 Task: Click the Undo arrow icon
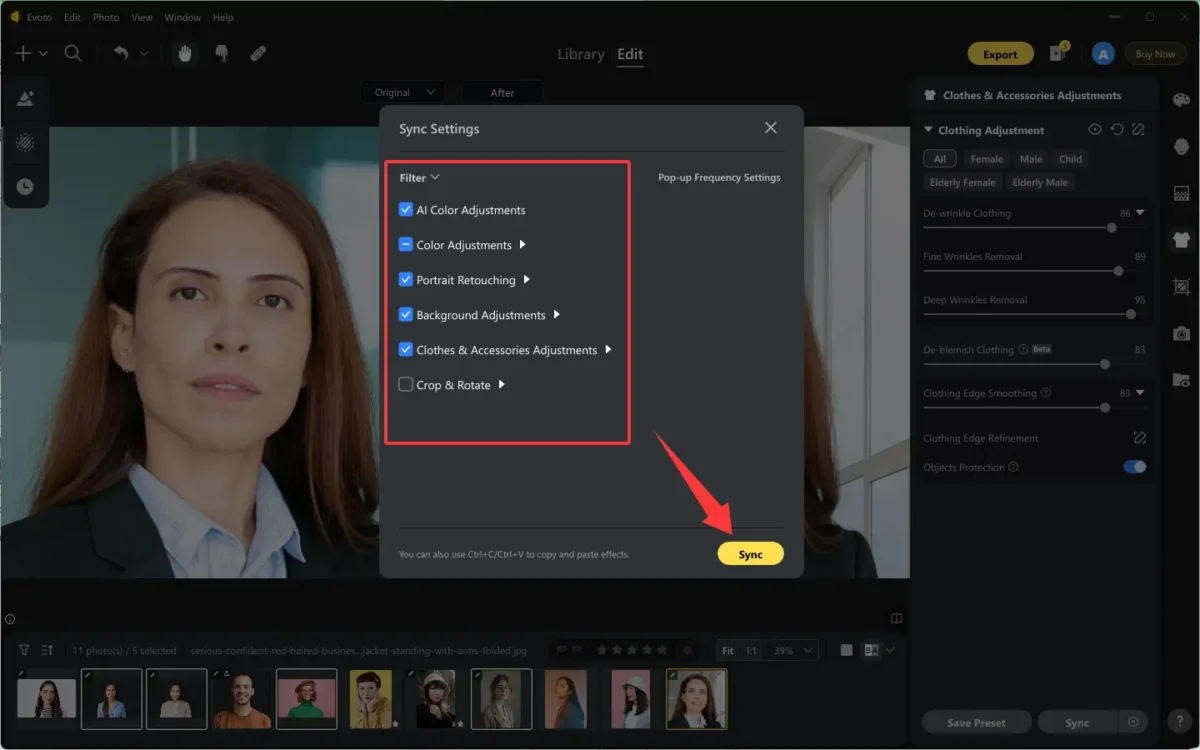click(x=121, y=53)
